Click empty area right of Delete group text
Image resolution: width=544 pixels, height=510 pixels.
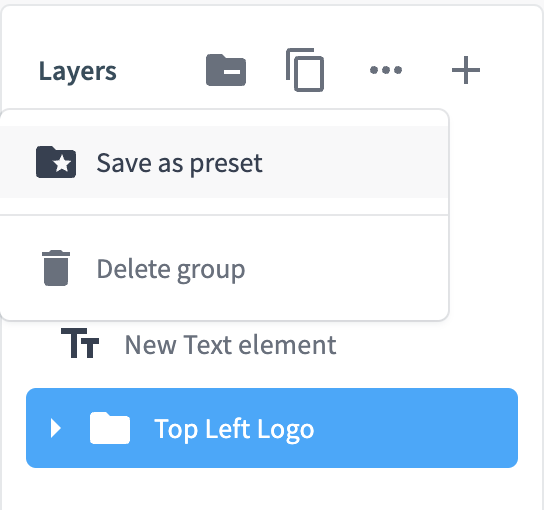[x=347, y=268]
